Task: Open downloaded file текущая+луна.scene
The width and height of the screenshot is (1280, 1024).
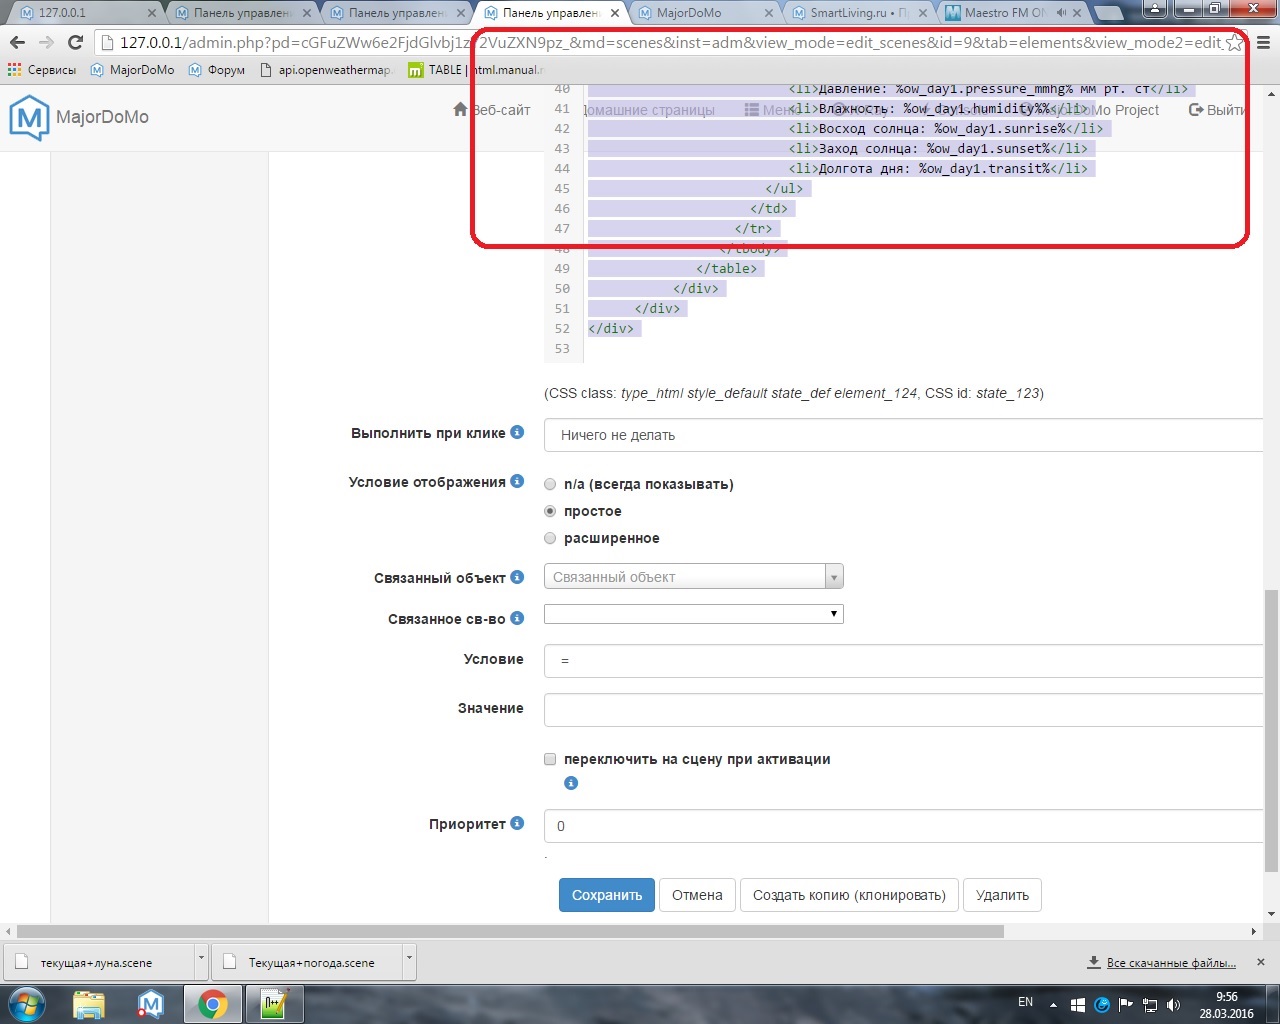Action: click(x=97, y=963)
